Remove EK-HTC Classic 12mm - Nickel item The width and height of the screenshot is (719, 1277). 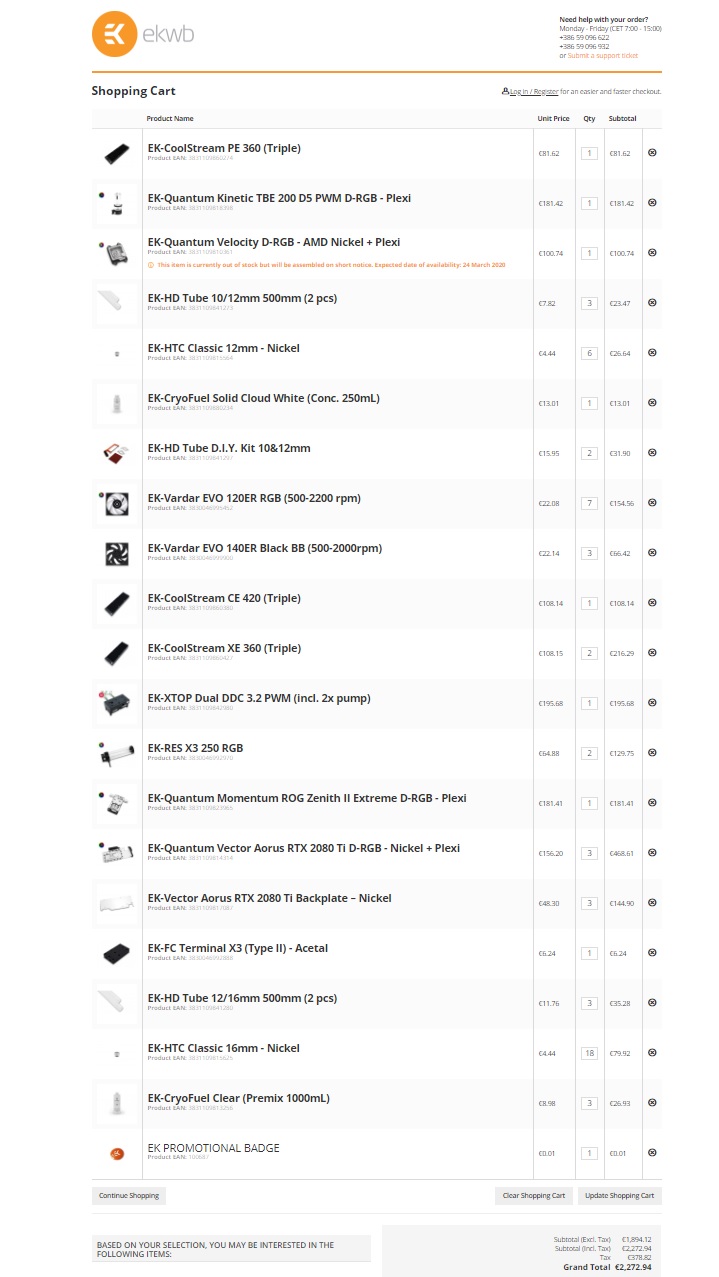coord(652,353)
